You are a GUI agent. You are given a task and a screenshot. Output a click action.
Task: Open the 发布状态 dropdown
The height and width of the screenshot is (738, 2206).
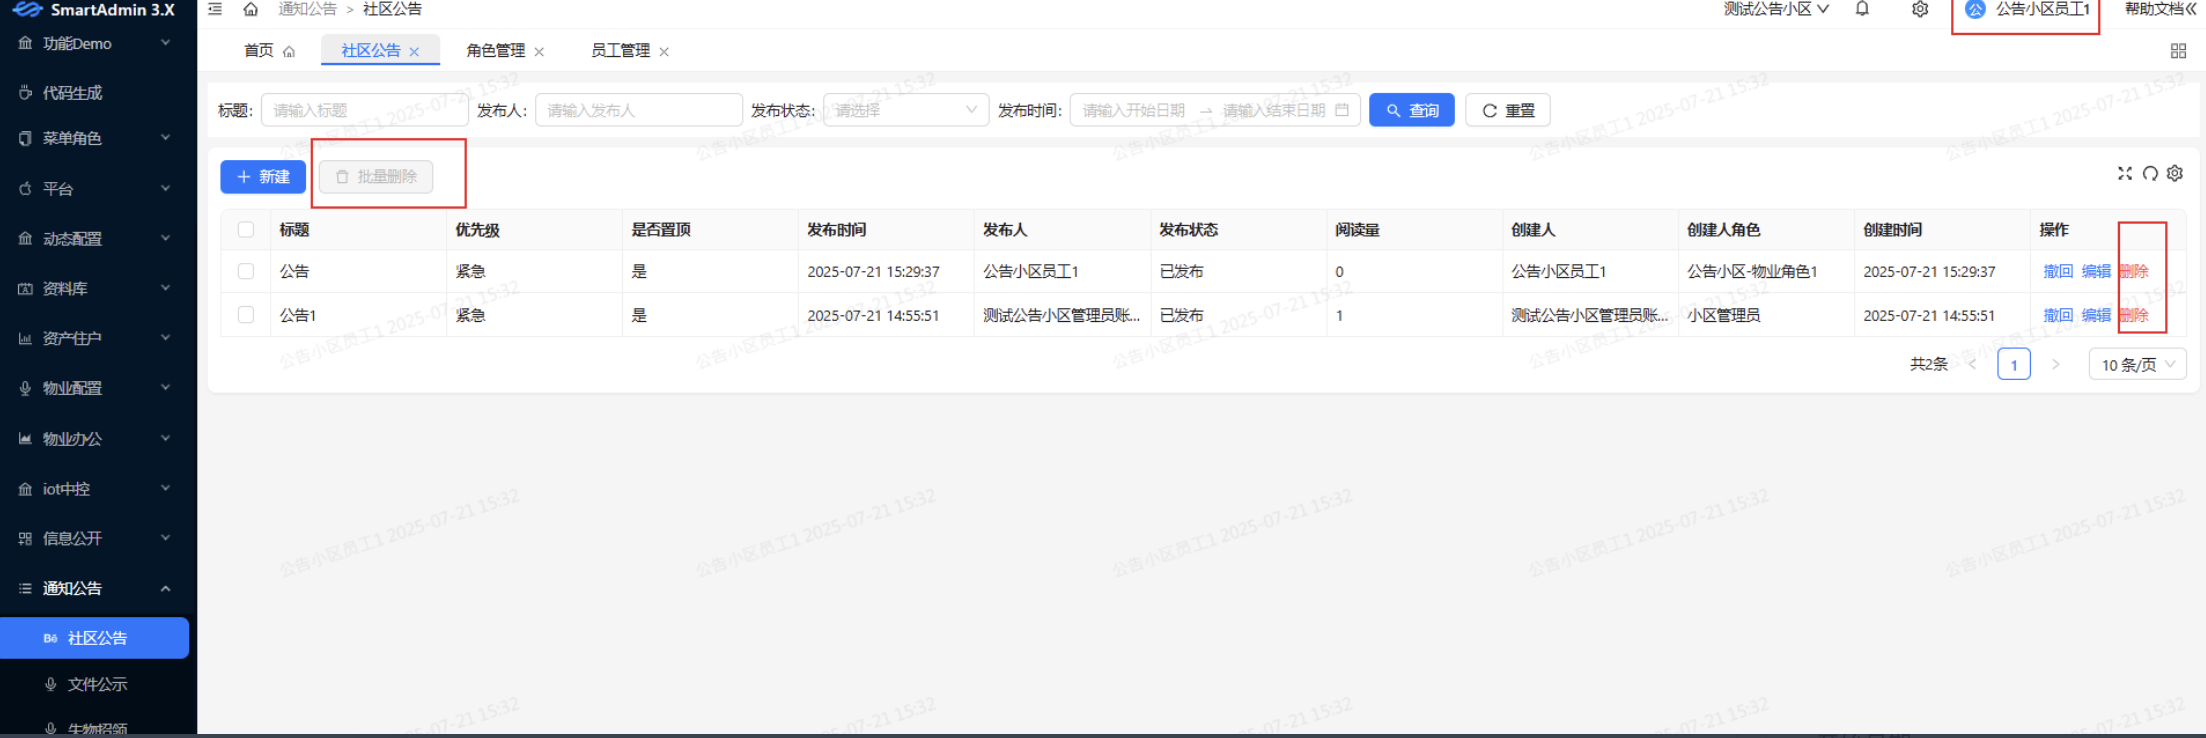point(906,110)
